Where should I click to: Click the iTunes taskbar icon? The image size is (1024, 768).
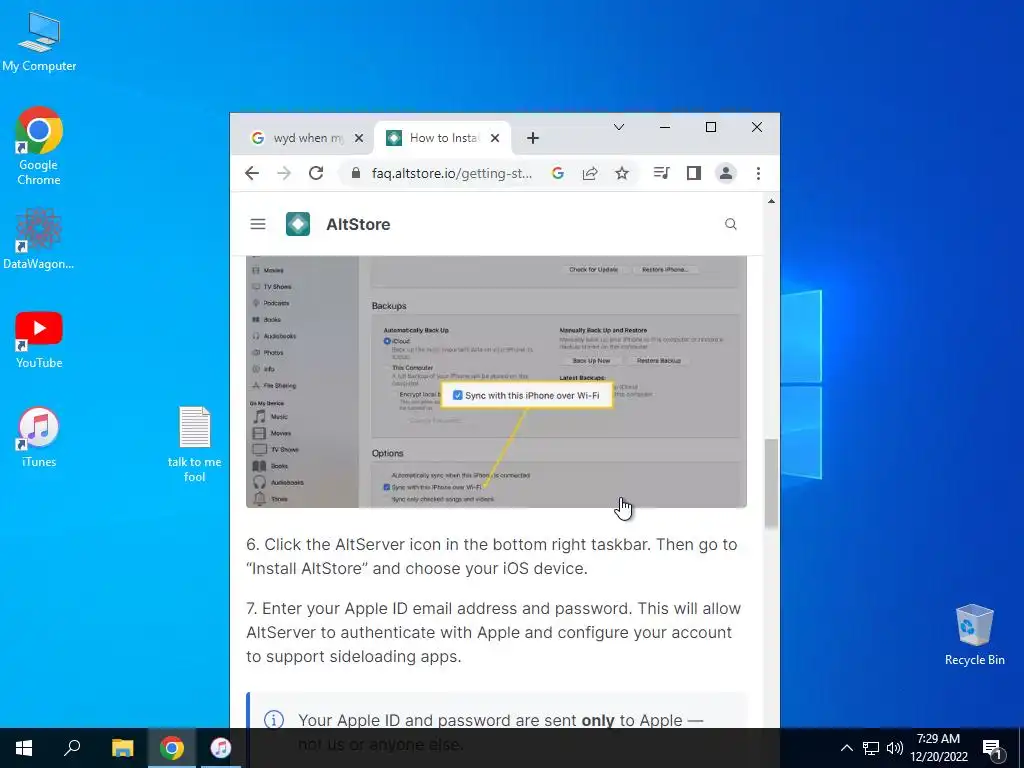coord(221,748)
